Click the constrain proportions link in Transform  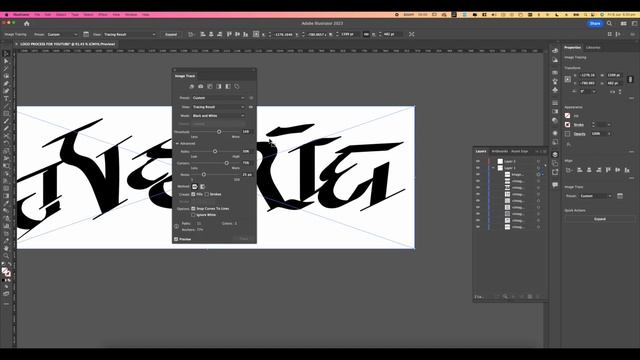630,79
